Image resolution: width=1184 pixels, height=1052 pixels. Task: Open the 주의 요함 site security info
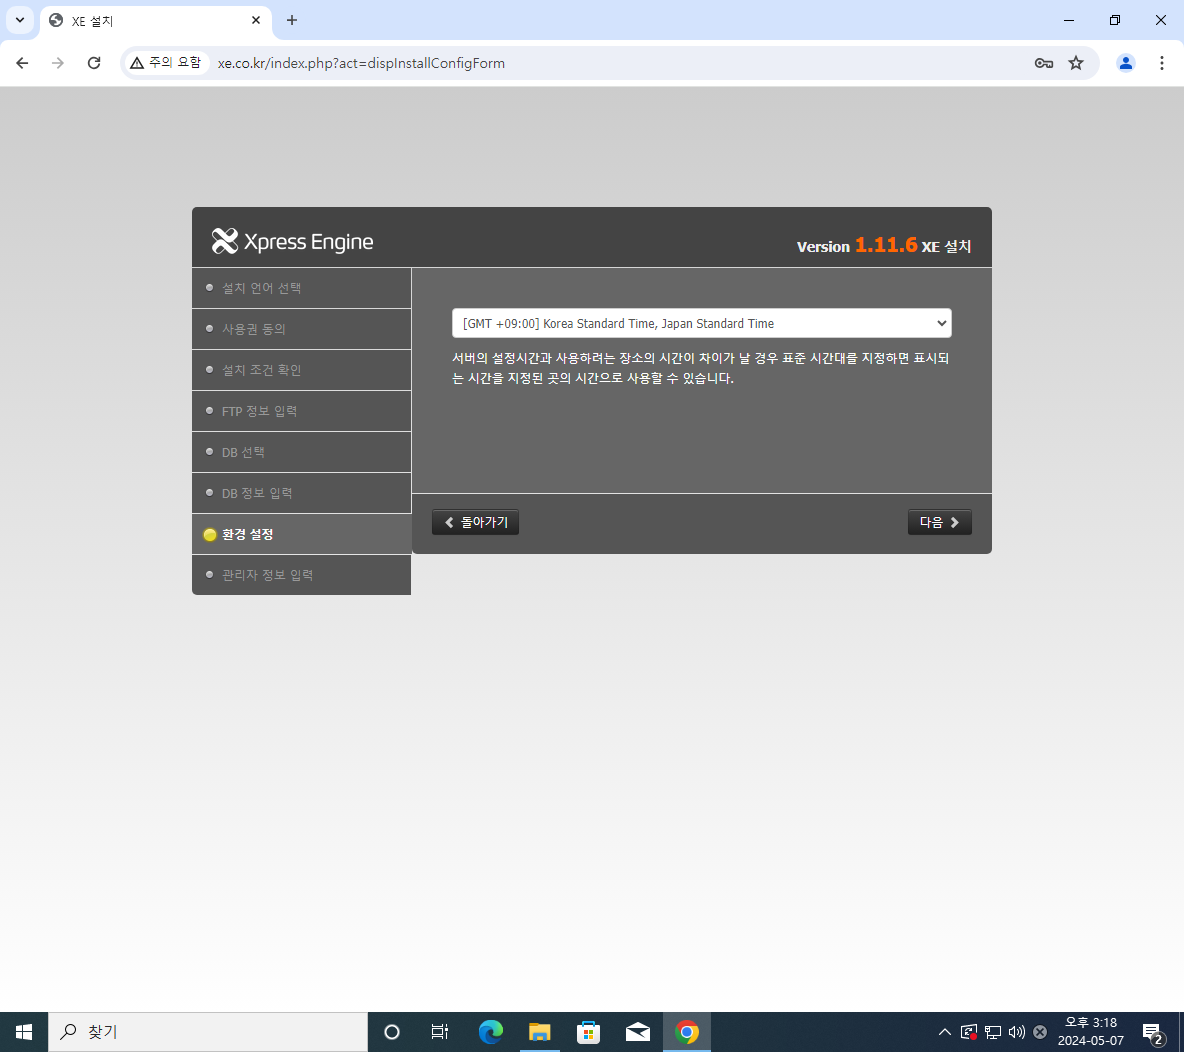coord(166,63)
